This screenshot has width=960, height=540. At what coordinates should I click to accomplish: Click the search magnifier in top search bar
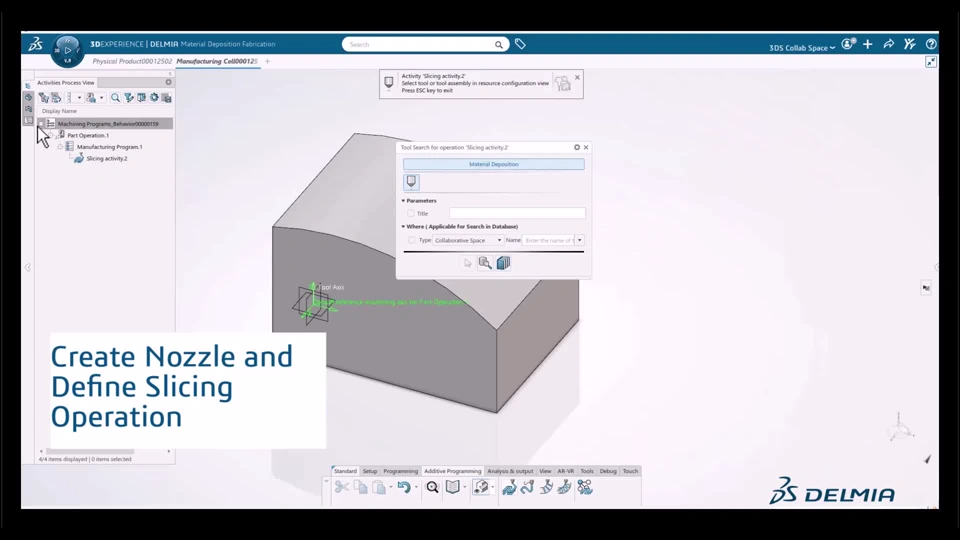(x=498, y=45)
